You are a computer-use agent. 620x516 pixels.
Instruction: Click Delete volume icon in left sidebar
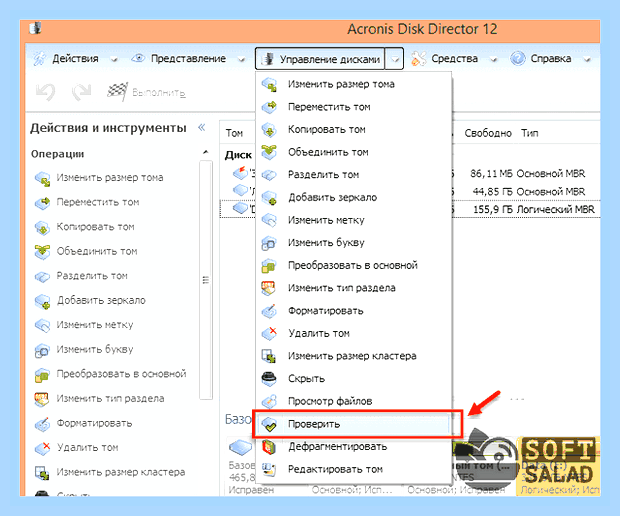(42, 448)
